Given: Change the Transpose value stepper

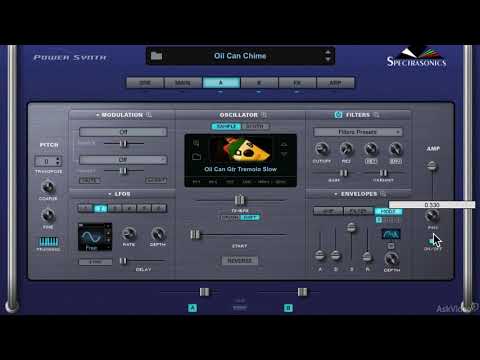Looking at the screenshot, I should (x=58, y=161).
